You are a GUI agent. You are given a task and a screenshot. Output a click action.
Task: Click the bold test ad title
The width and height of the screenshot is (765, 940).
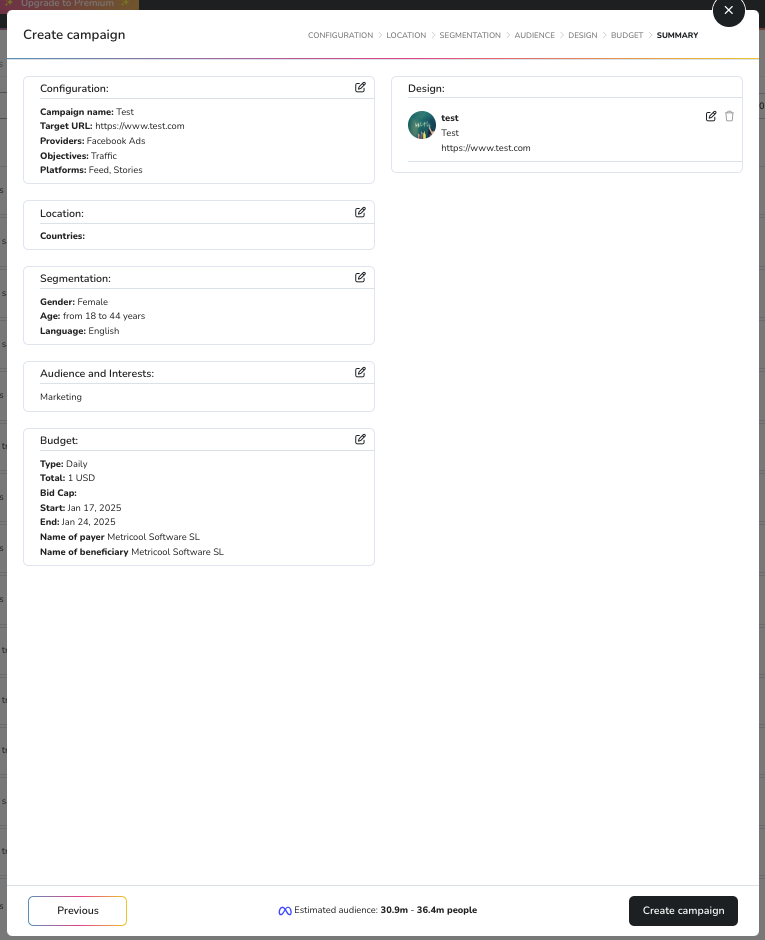click(x=450, y=118)
